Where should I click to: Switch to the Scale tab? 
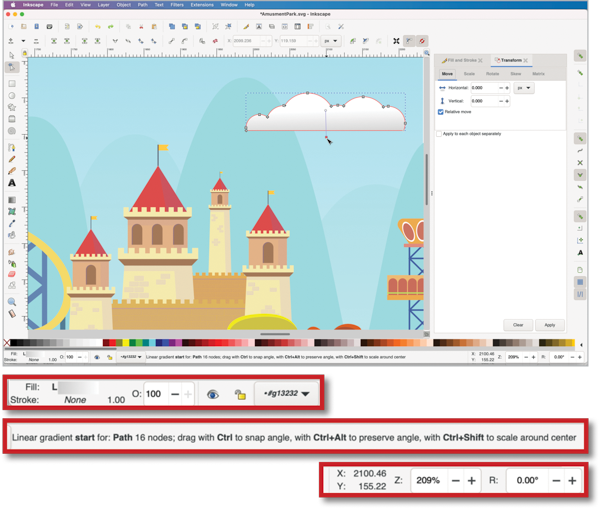tap(469, 73)
